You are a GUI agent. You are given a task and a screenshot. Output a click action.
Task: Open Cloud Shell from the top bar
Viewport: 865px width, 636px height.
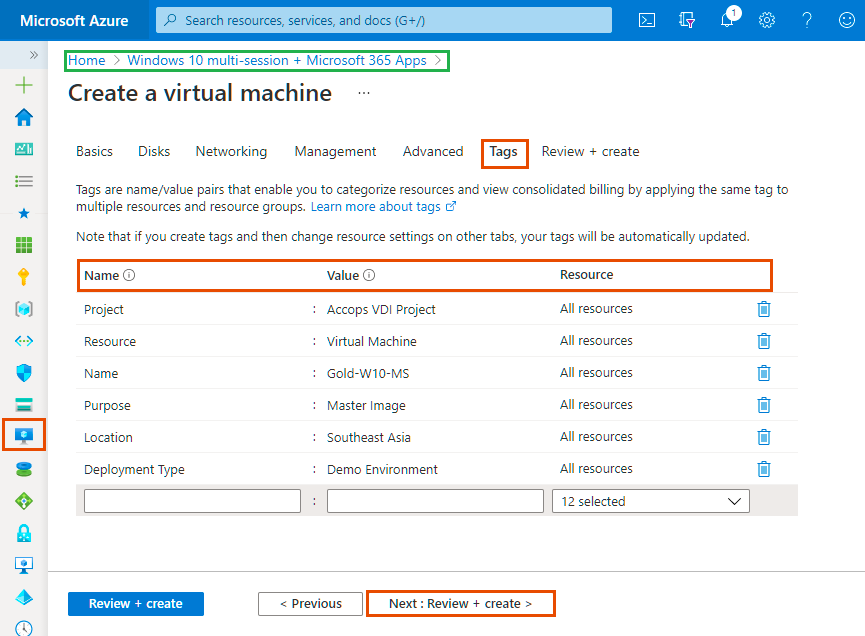(647, 20)
